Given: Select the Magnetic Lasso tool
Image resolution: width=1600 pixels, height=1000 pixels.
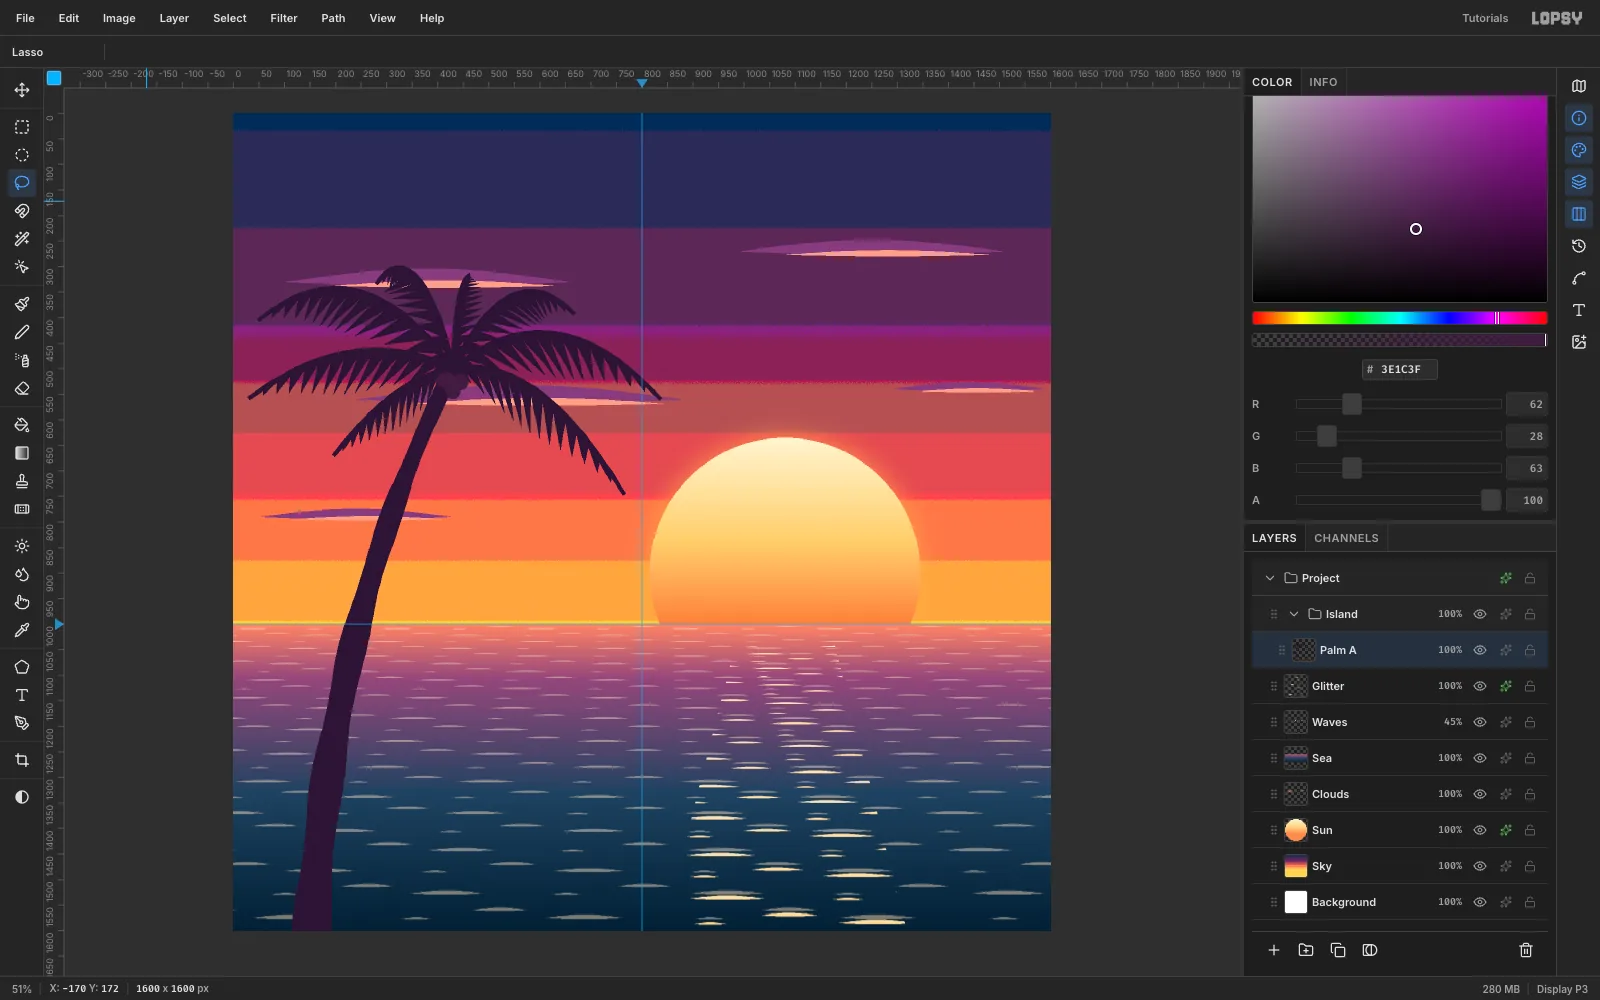Looking at the screenshot, I should pos(22,211).
